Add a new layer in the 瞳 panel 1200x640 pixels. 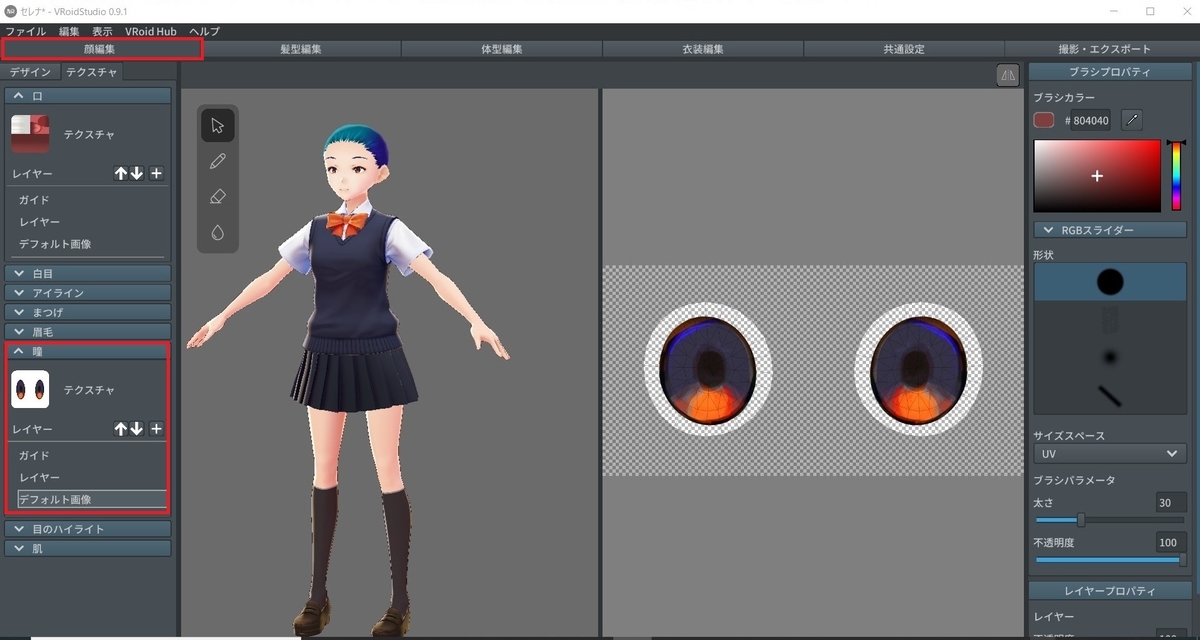click(x=156, y=429)
